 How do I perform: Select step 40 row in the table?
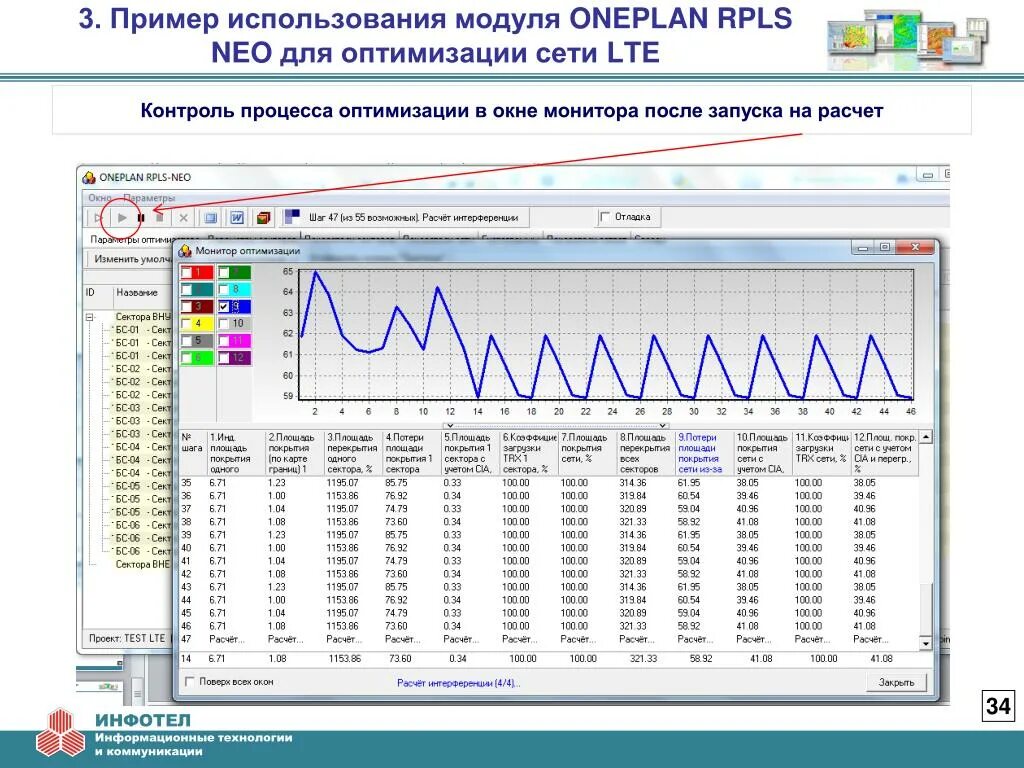[x=549, y=548]
